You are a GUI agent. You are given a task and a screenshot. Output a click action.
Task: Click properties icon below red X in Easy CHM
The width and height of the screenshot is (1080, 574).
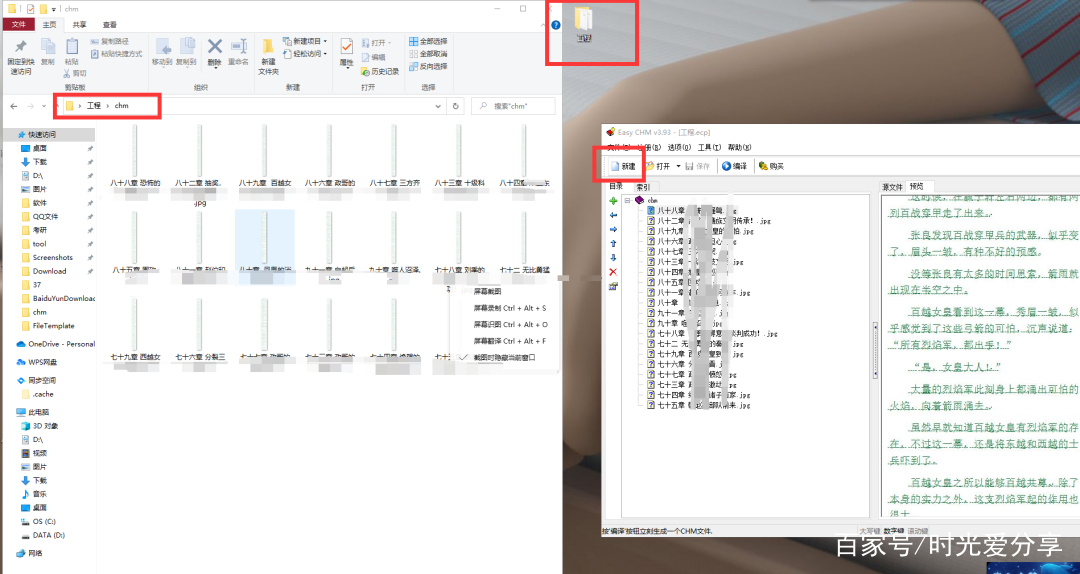tap(613, 286)
